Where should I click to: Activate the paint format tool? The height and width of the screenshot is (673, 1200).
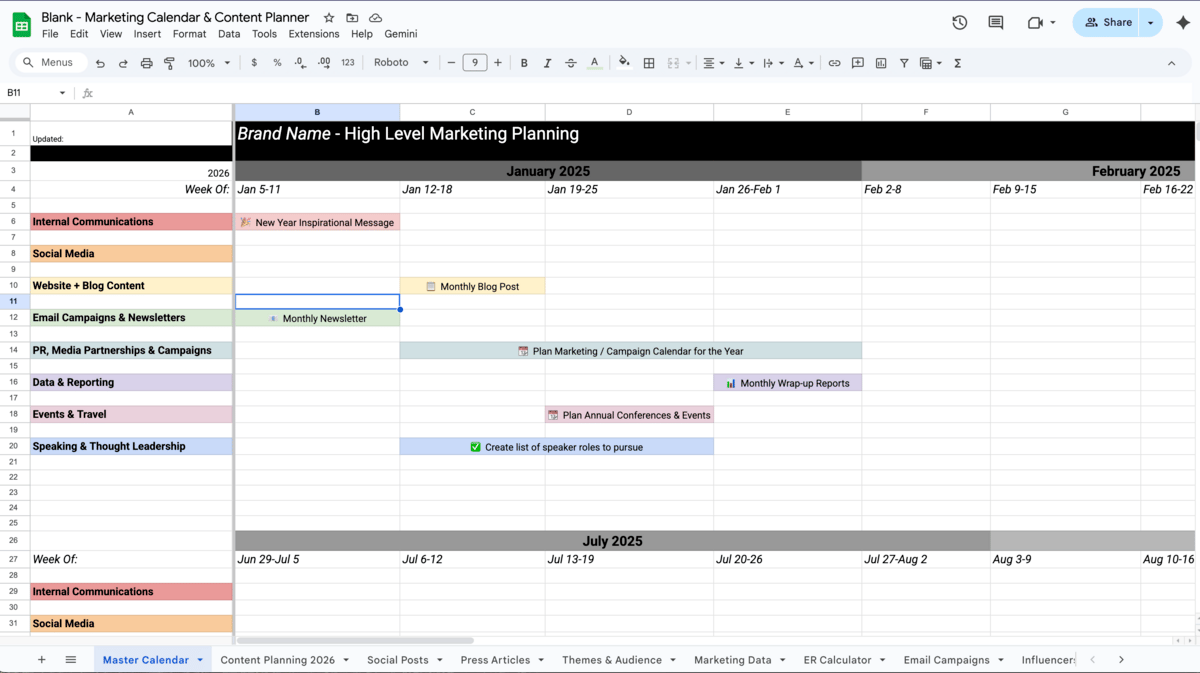(169, 62)
